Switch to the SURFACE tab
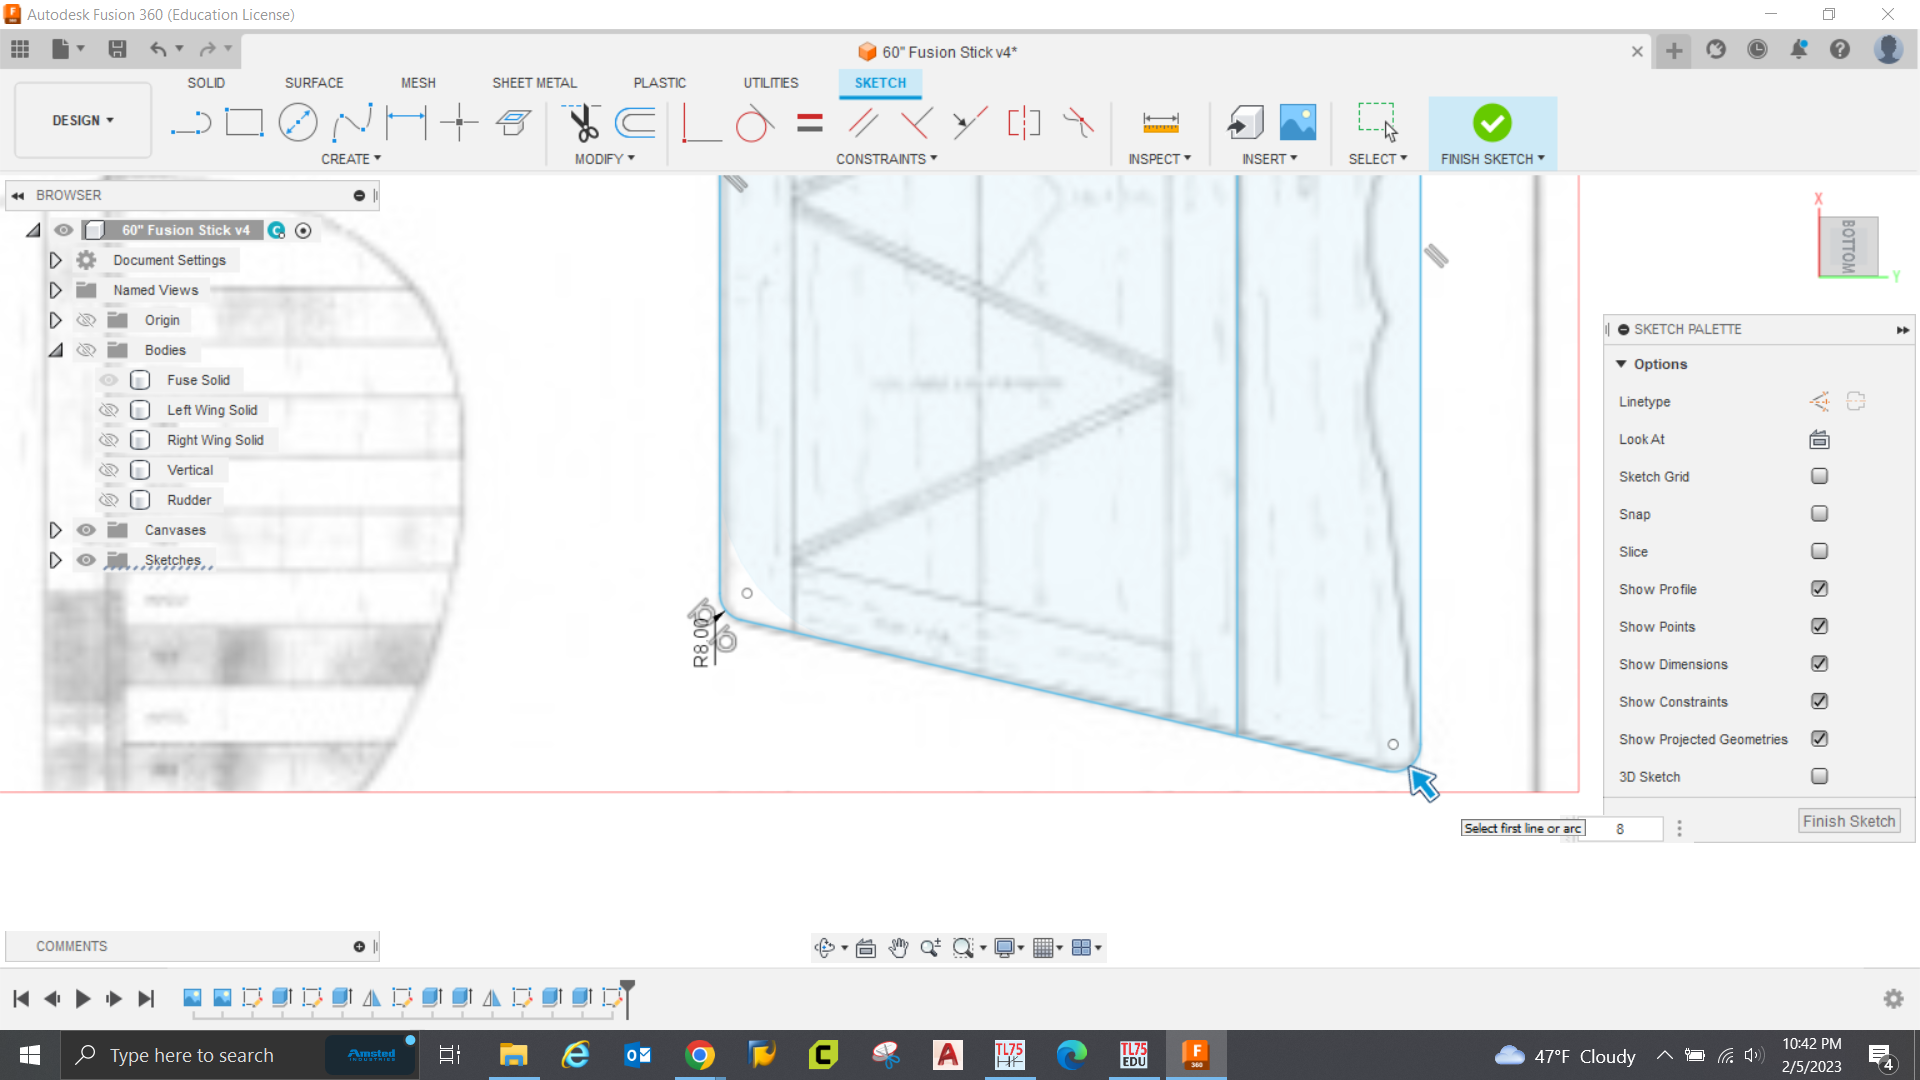The image size is (1920, 1080). [x=313, y=83]
